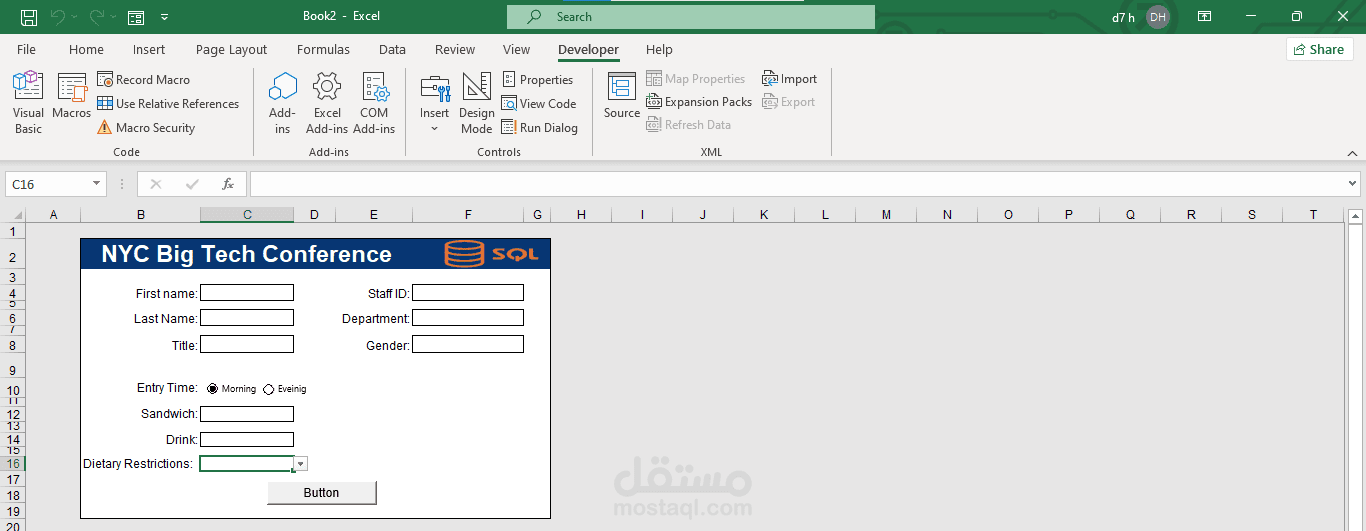The width and height of the screenshot is (1366, 531).
Task: Switch to the Review tab
Action: tap(455, 49)
